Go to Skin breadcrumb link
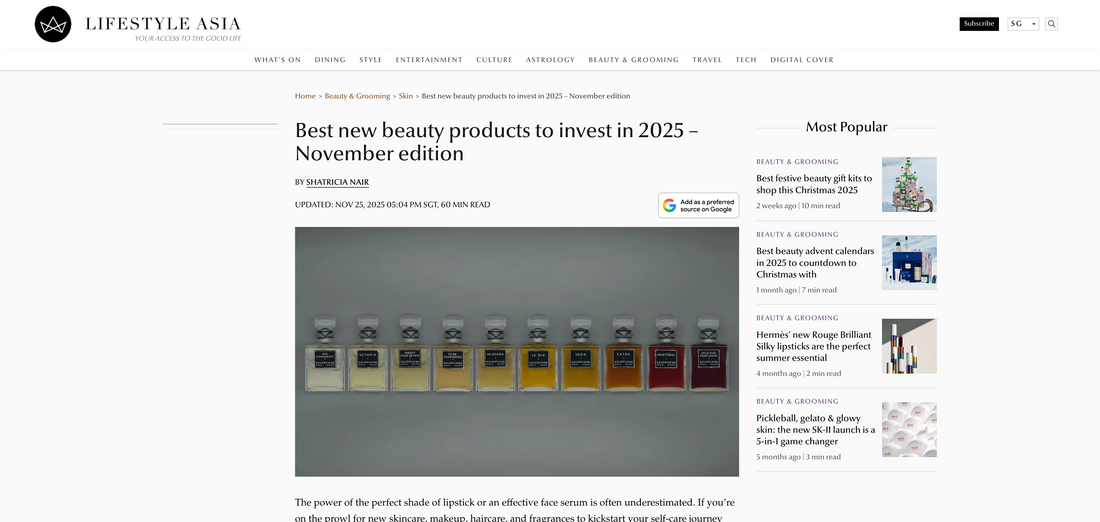Screen dimensions: 1100x522 point(405,96)
